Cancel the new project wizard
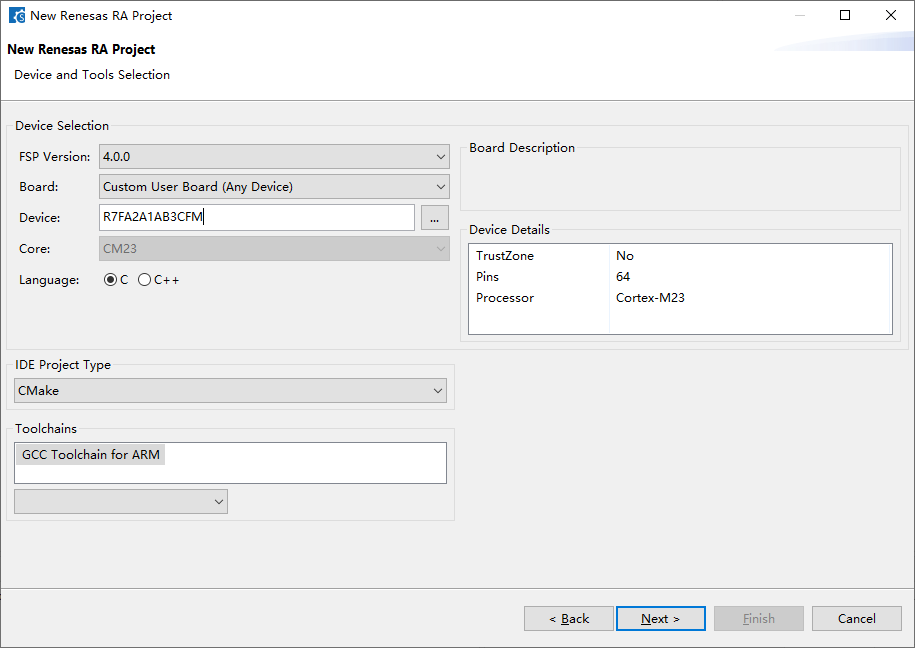 (x=857, y=618)
